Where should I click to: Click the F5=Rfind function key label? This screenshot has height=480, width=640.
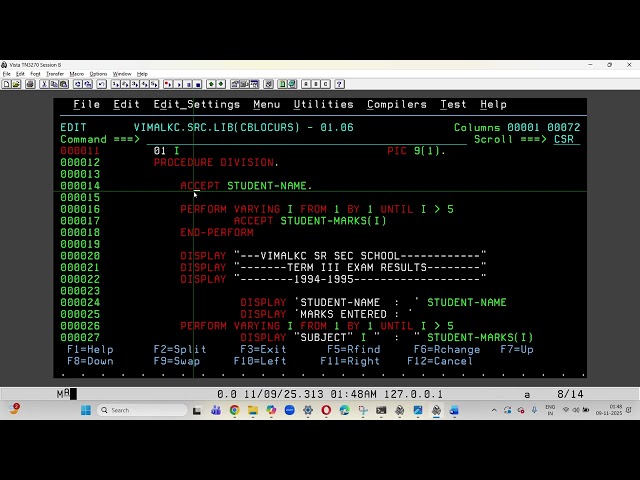[x=353, y=349]
